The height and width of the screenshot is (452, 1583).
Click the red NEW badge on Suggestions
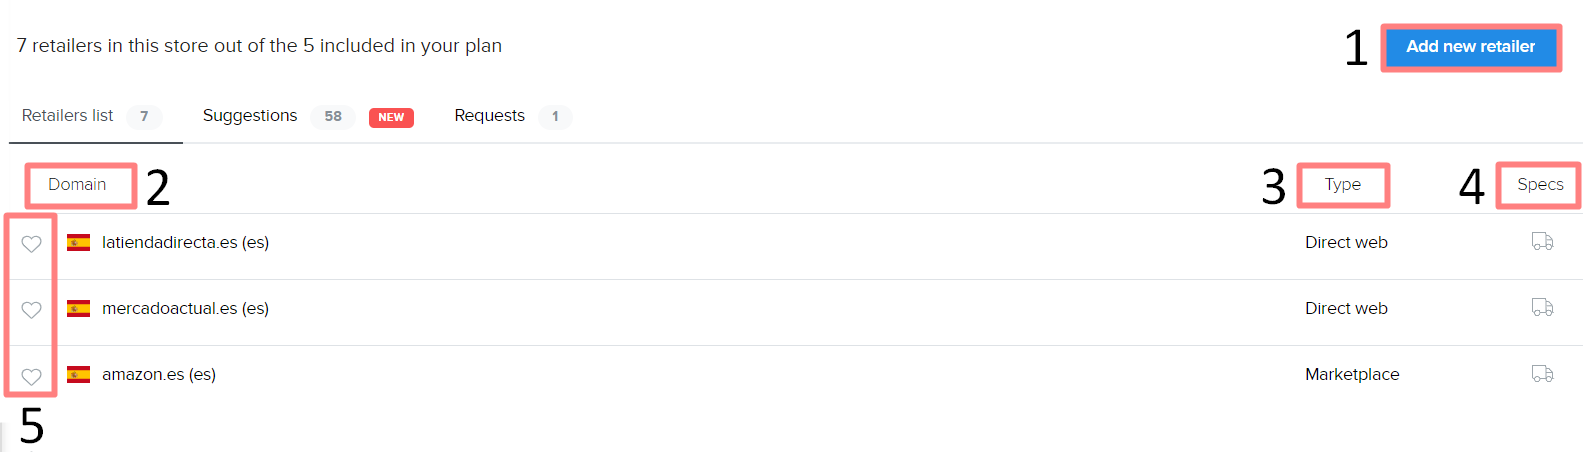point(391,117)
